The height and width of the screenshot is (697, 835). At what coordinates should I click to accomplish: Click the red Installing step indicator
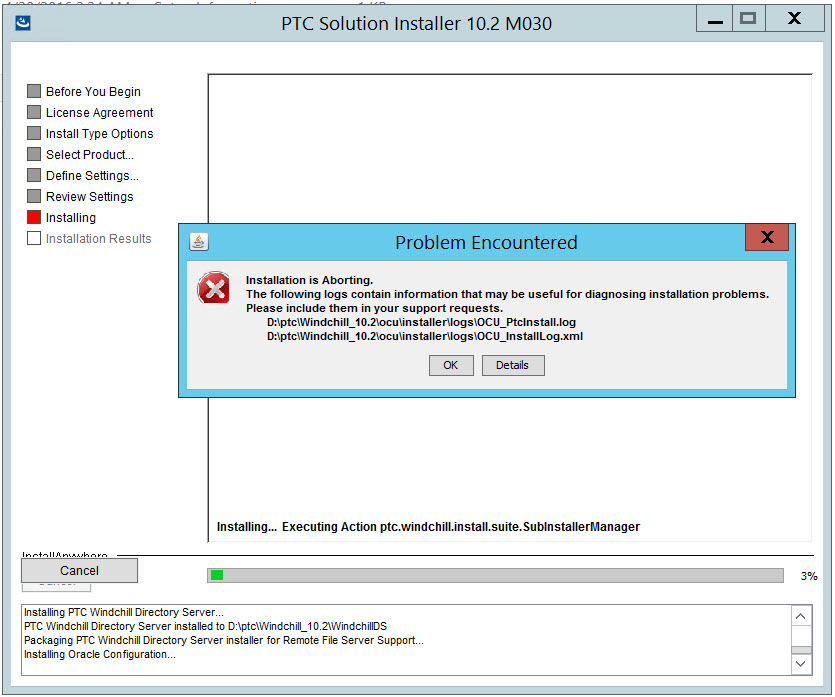tap(34, 217)
